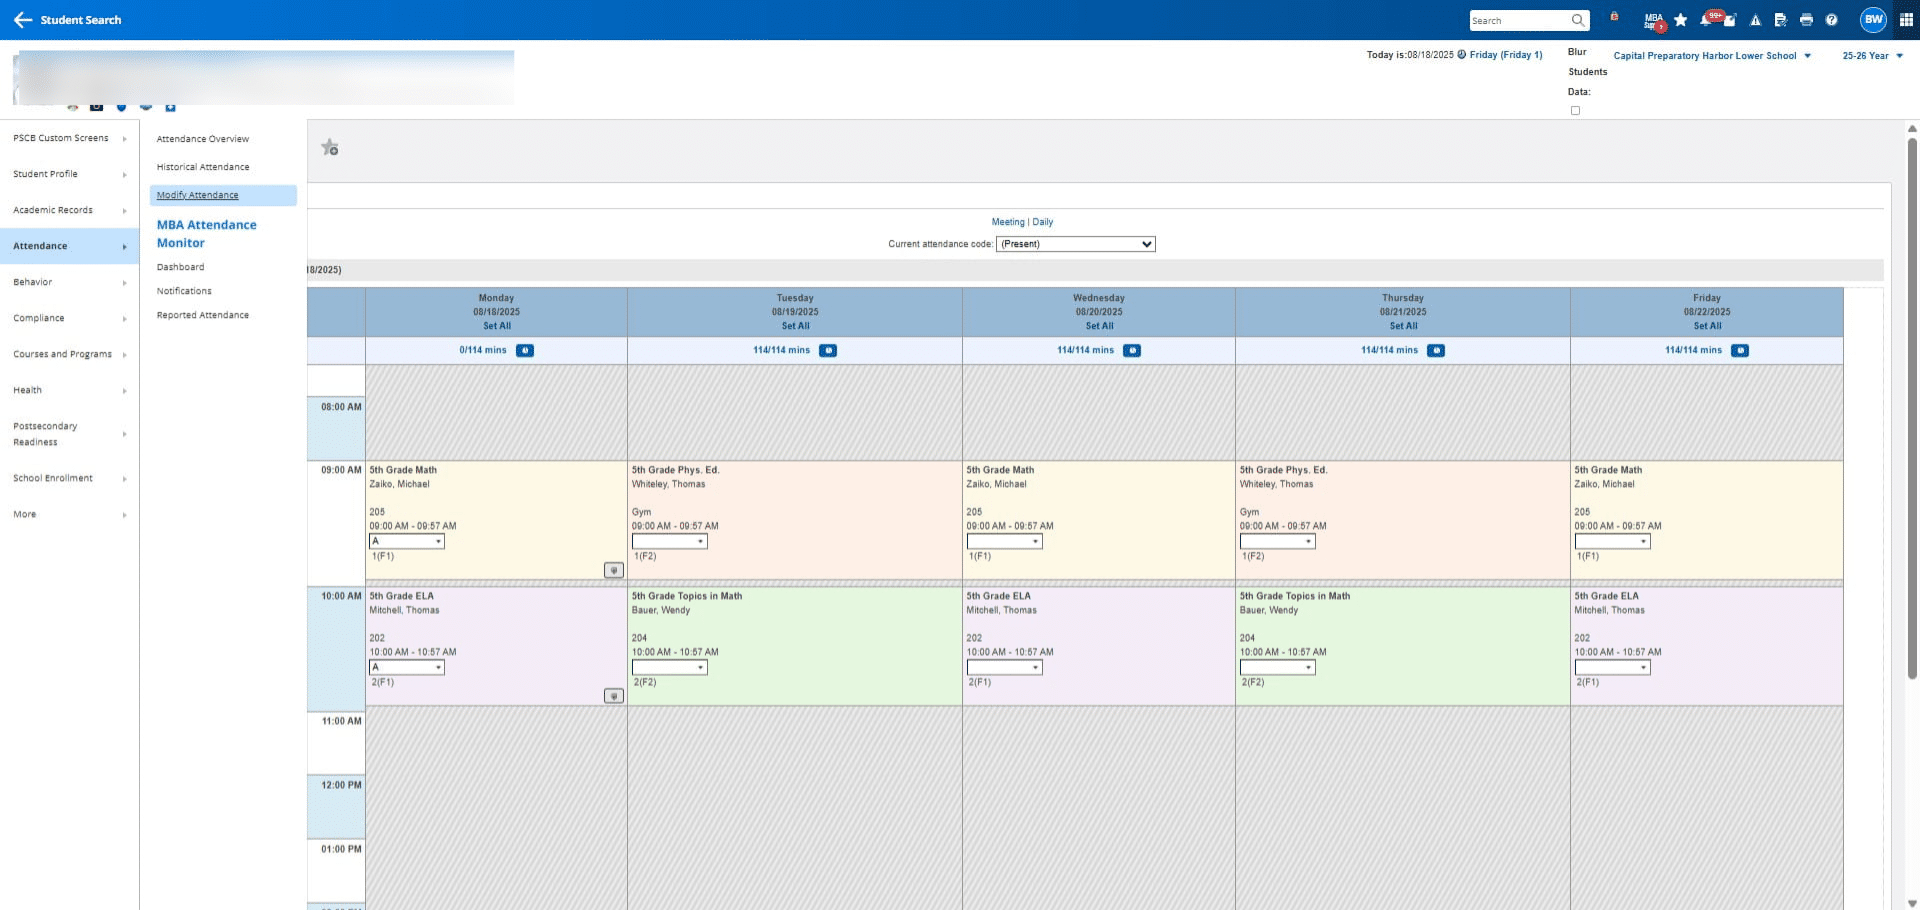The height and width of the screenshot is (910, 1920).
Task: Open the BW user avatar menu
Action: 1873,20
